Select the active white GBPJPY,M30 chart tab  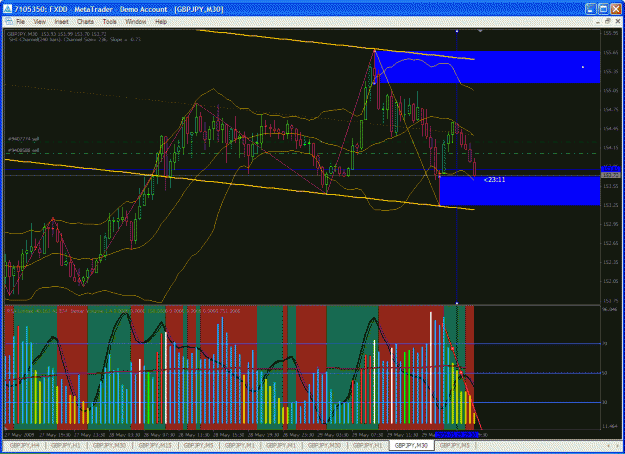click(411, 445)
